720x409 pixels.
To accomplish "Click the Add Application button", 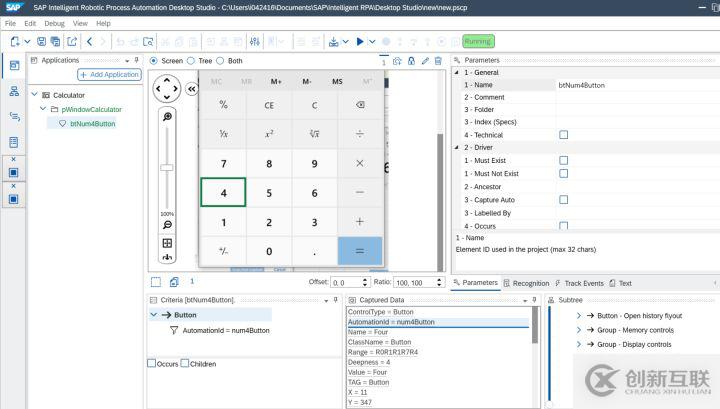I will (109, 74).
